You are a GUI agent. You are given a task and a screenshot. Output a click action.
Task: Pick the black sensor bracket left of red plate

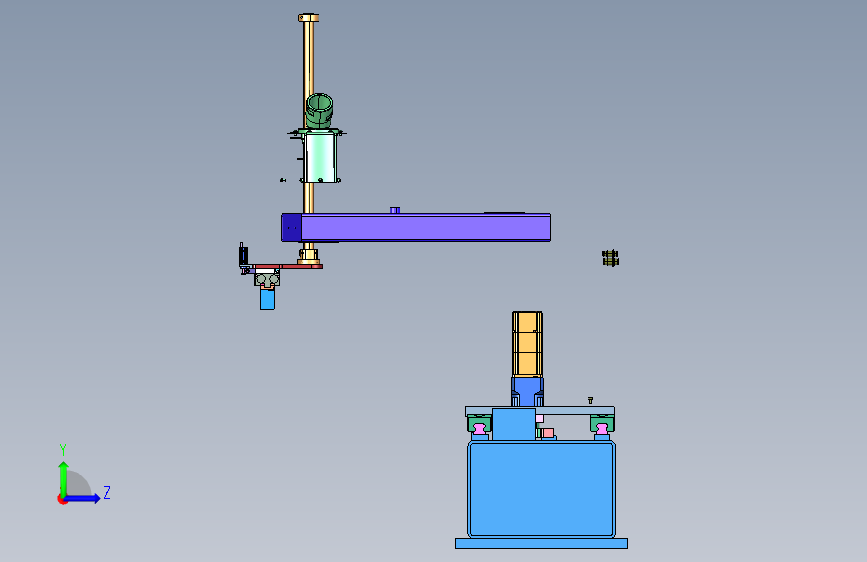[x=243, y=255]
